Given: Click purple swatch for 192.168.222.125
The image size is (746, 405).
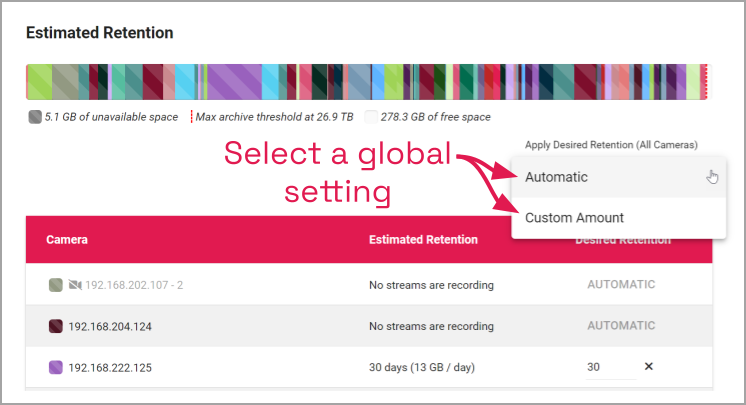Looking at the screenshot, I should click(x=56, y=367).
